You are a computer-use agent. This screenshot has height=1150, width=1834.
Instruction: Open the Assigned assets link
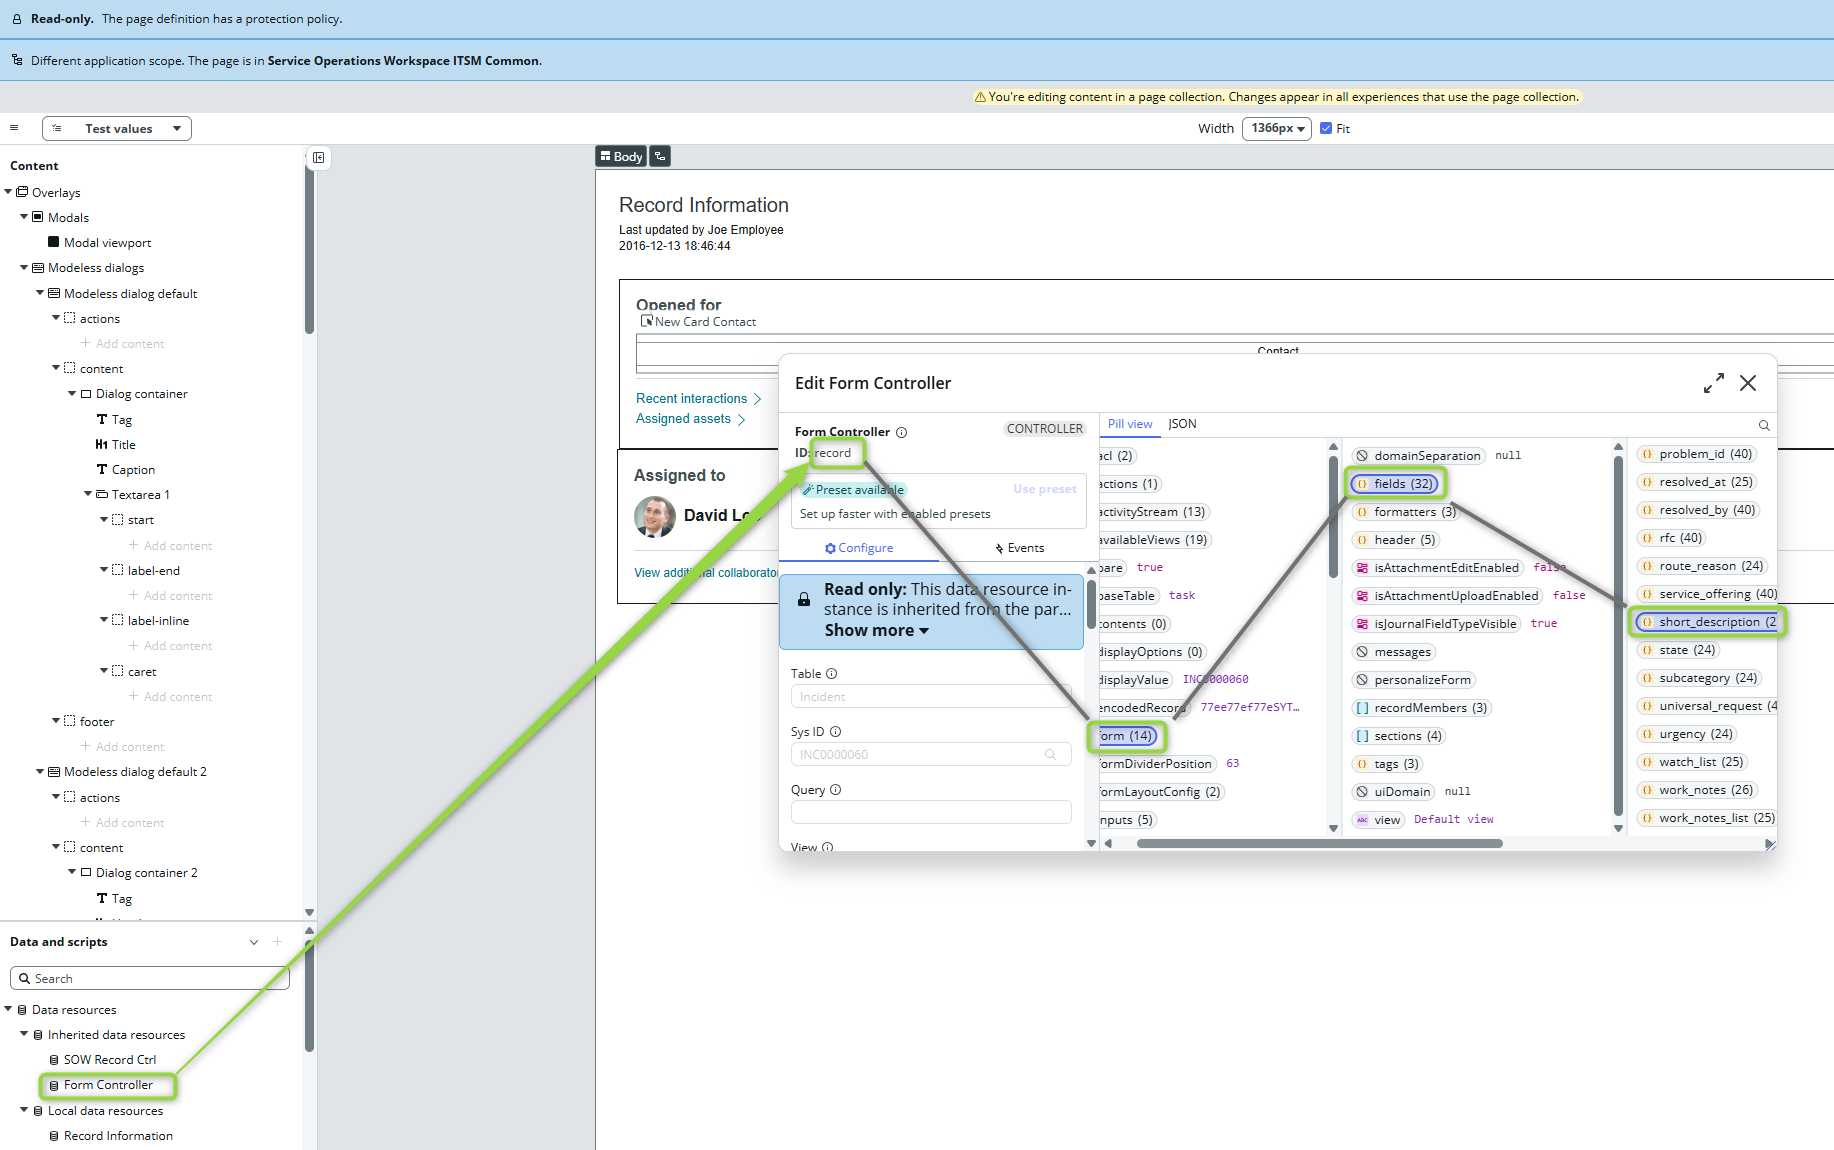point(684,419)
